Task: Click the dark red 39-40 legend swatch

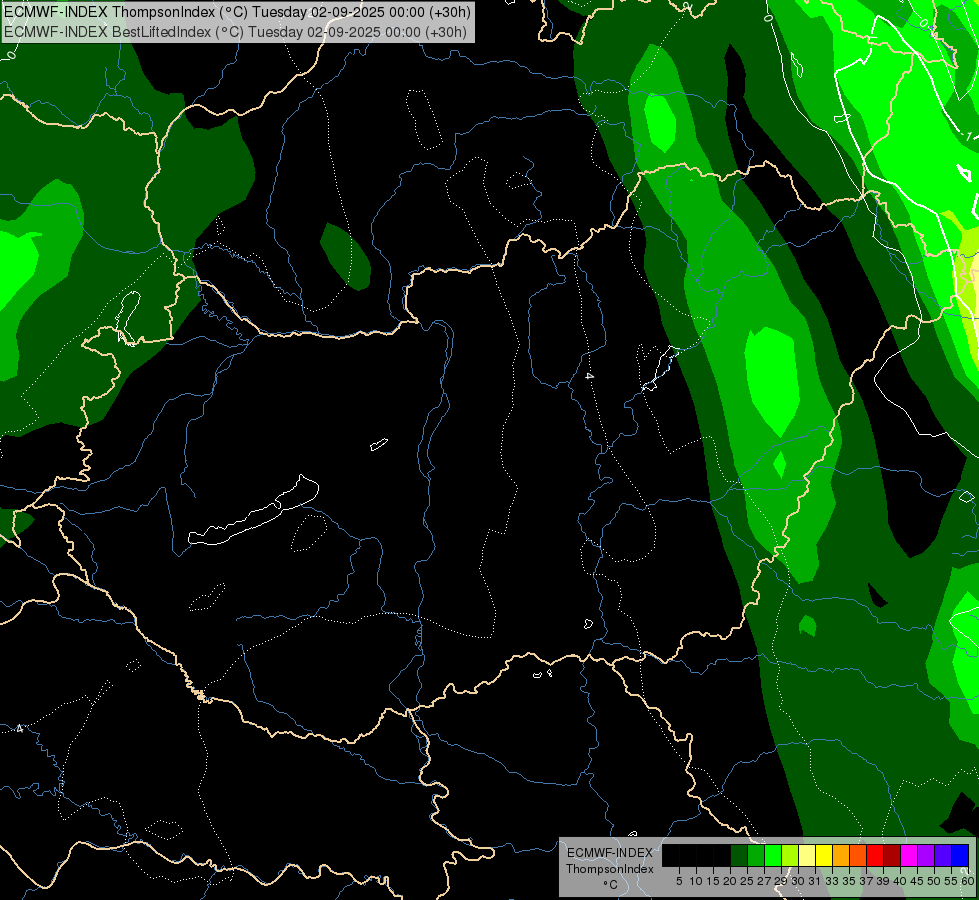Action: pyautogui.click(x=892, y=856)
